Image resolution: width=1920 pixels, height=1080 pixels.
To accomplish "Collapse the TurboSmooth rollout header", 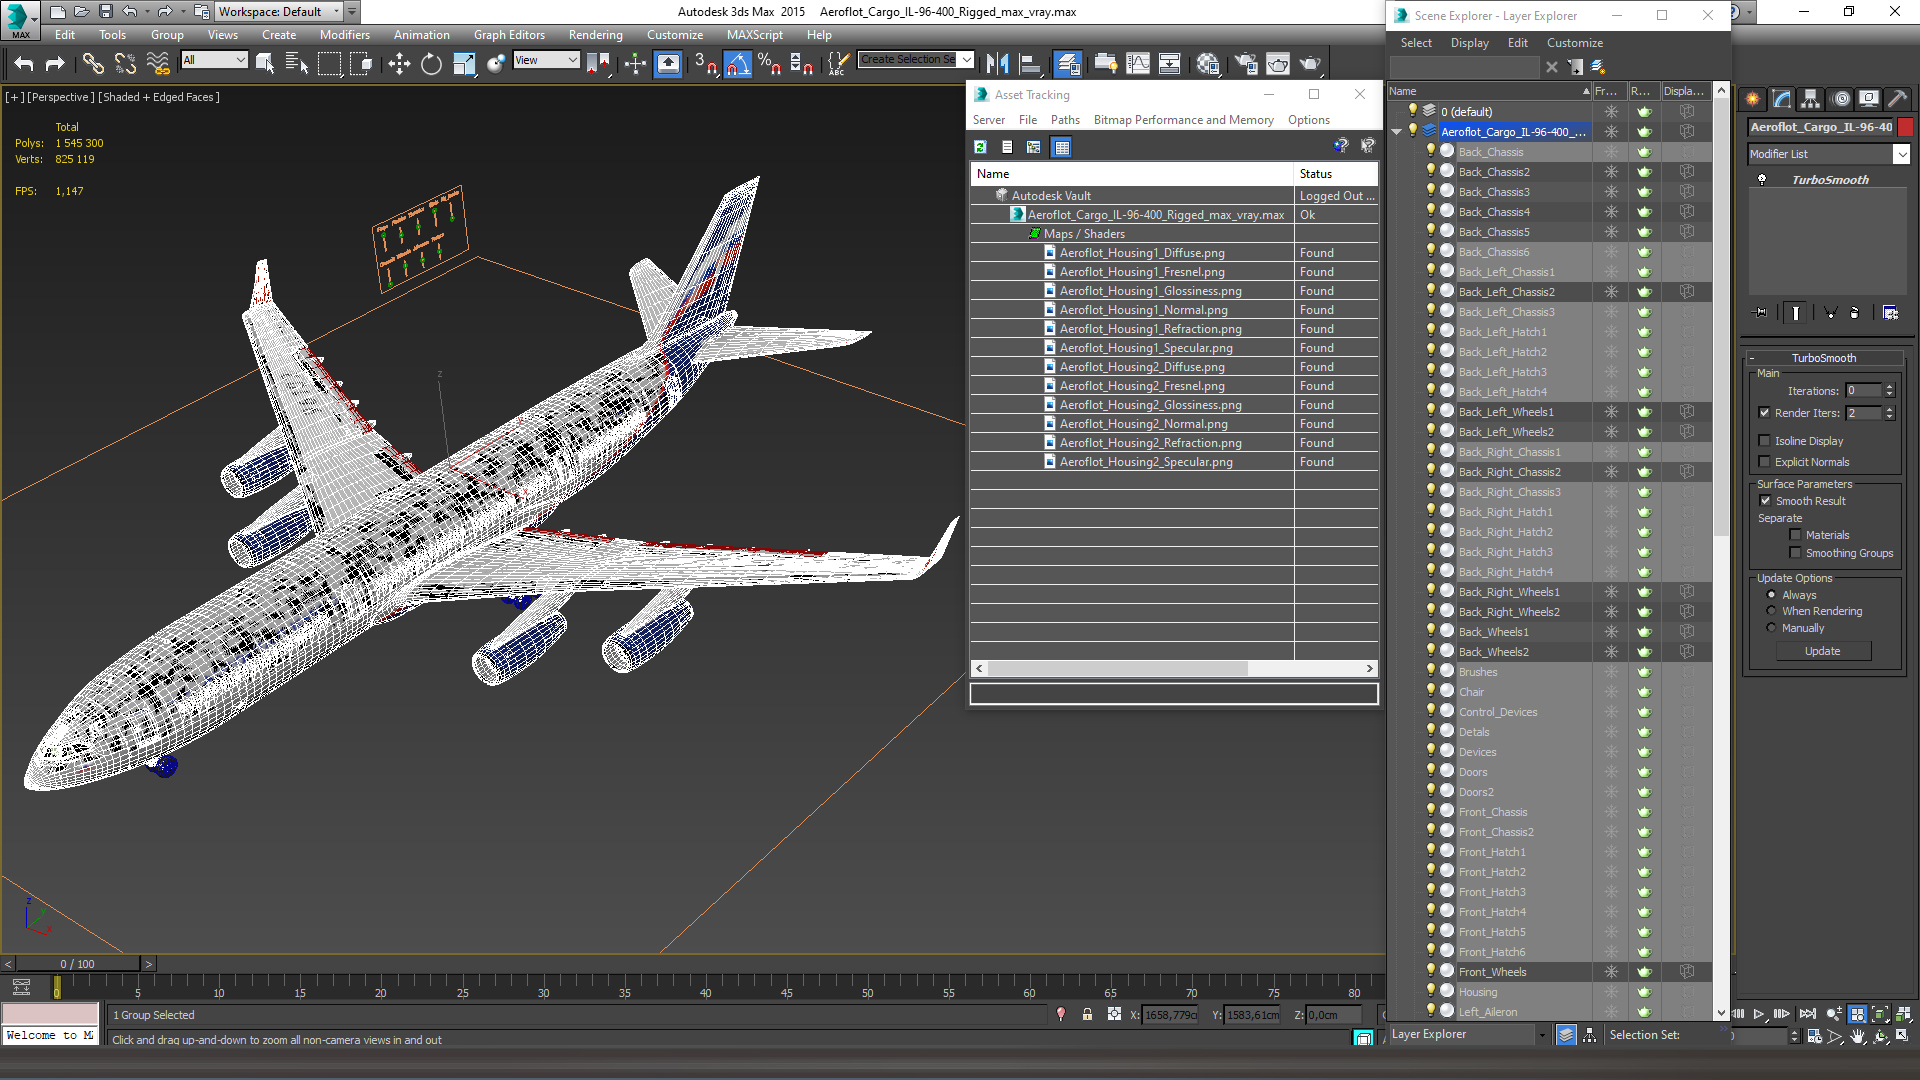I will pyautogui.click(x=1823, y=358).
